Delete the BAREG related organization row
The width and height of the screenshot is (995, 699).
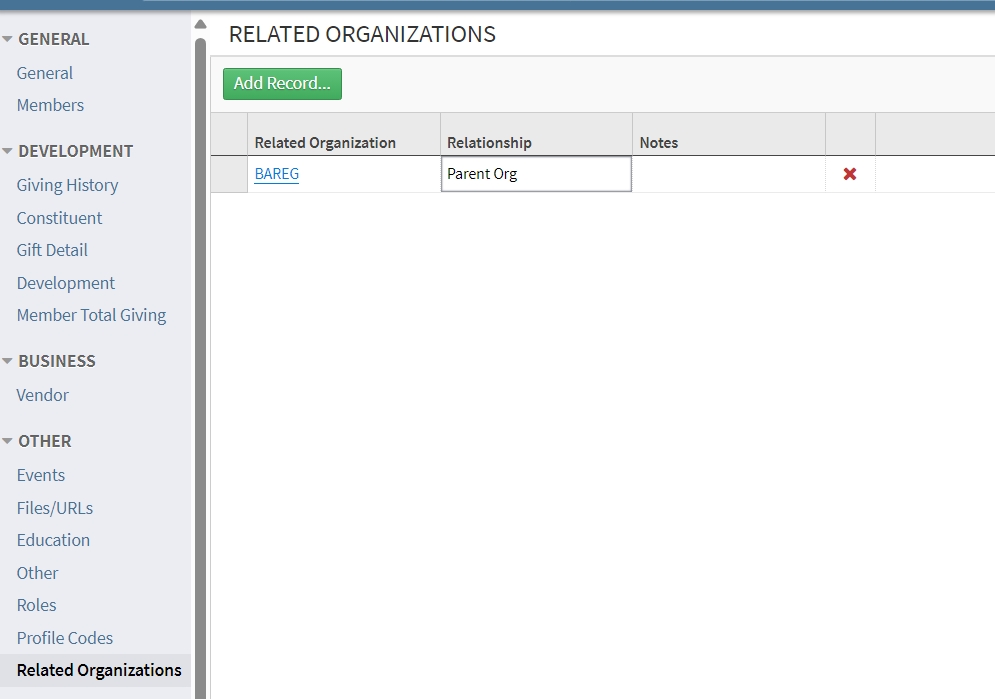point(849,173)
